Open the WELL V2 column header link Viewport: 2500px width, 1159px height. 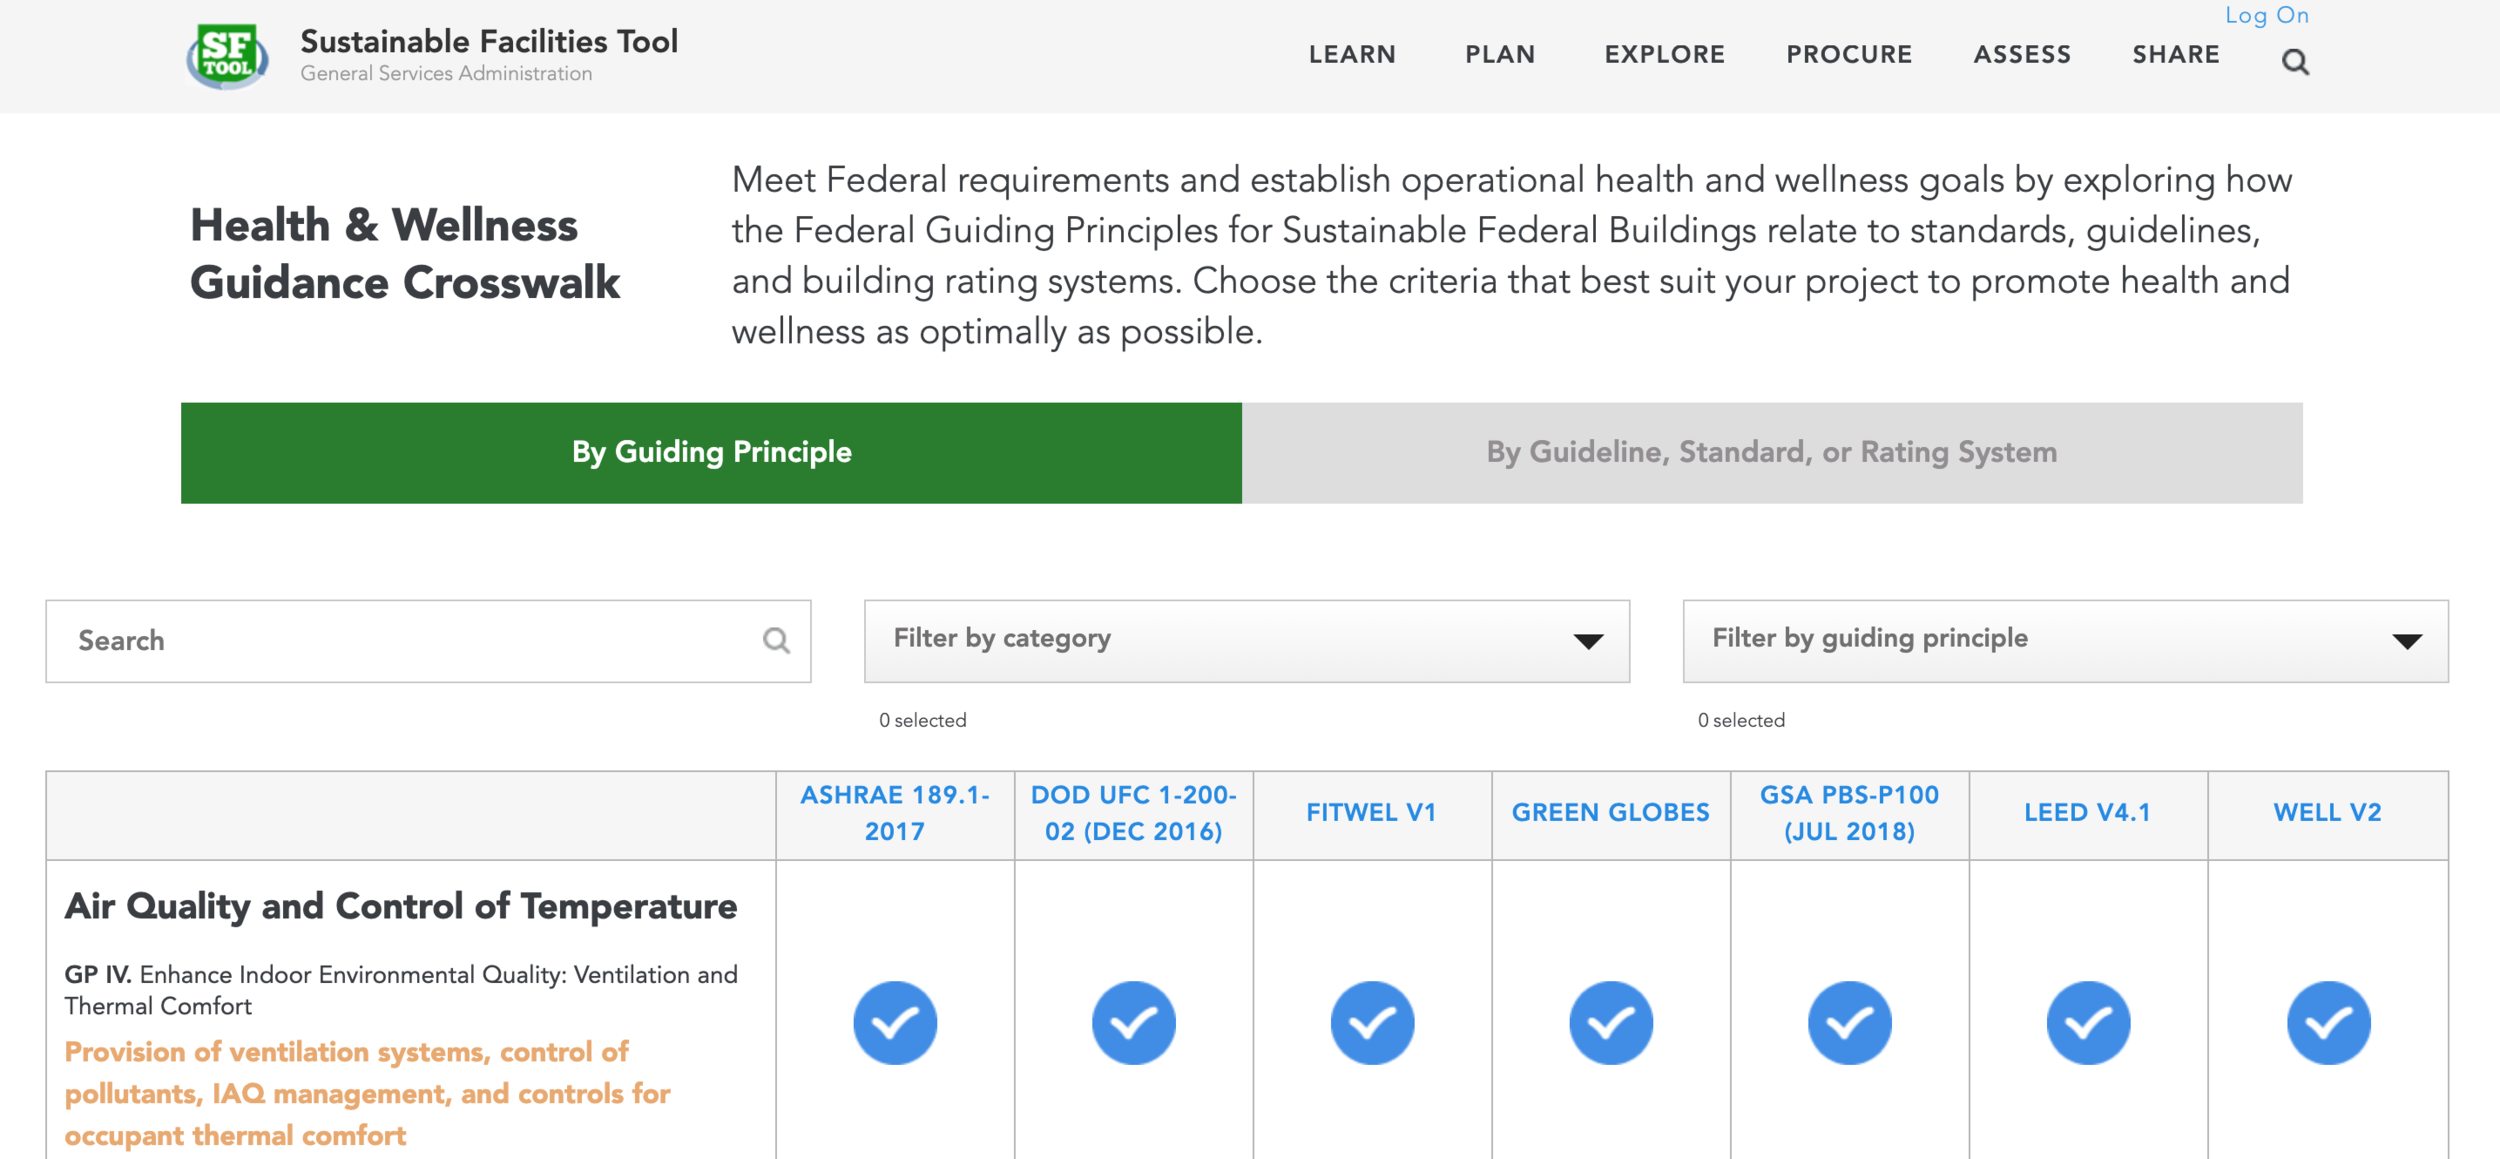pos(2327,813)
